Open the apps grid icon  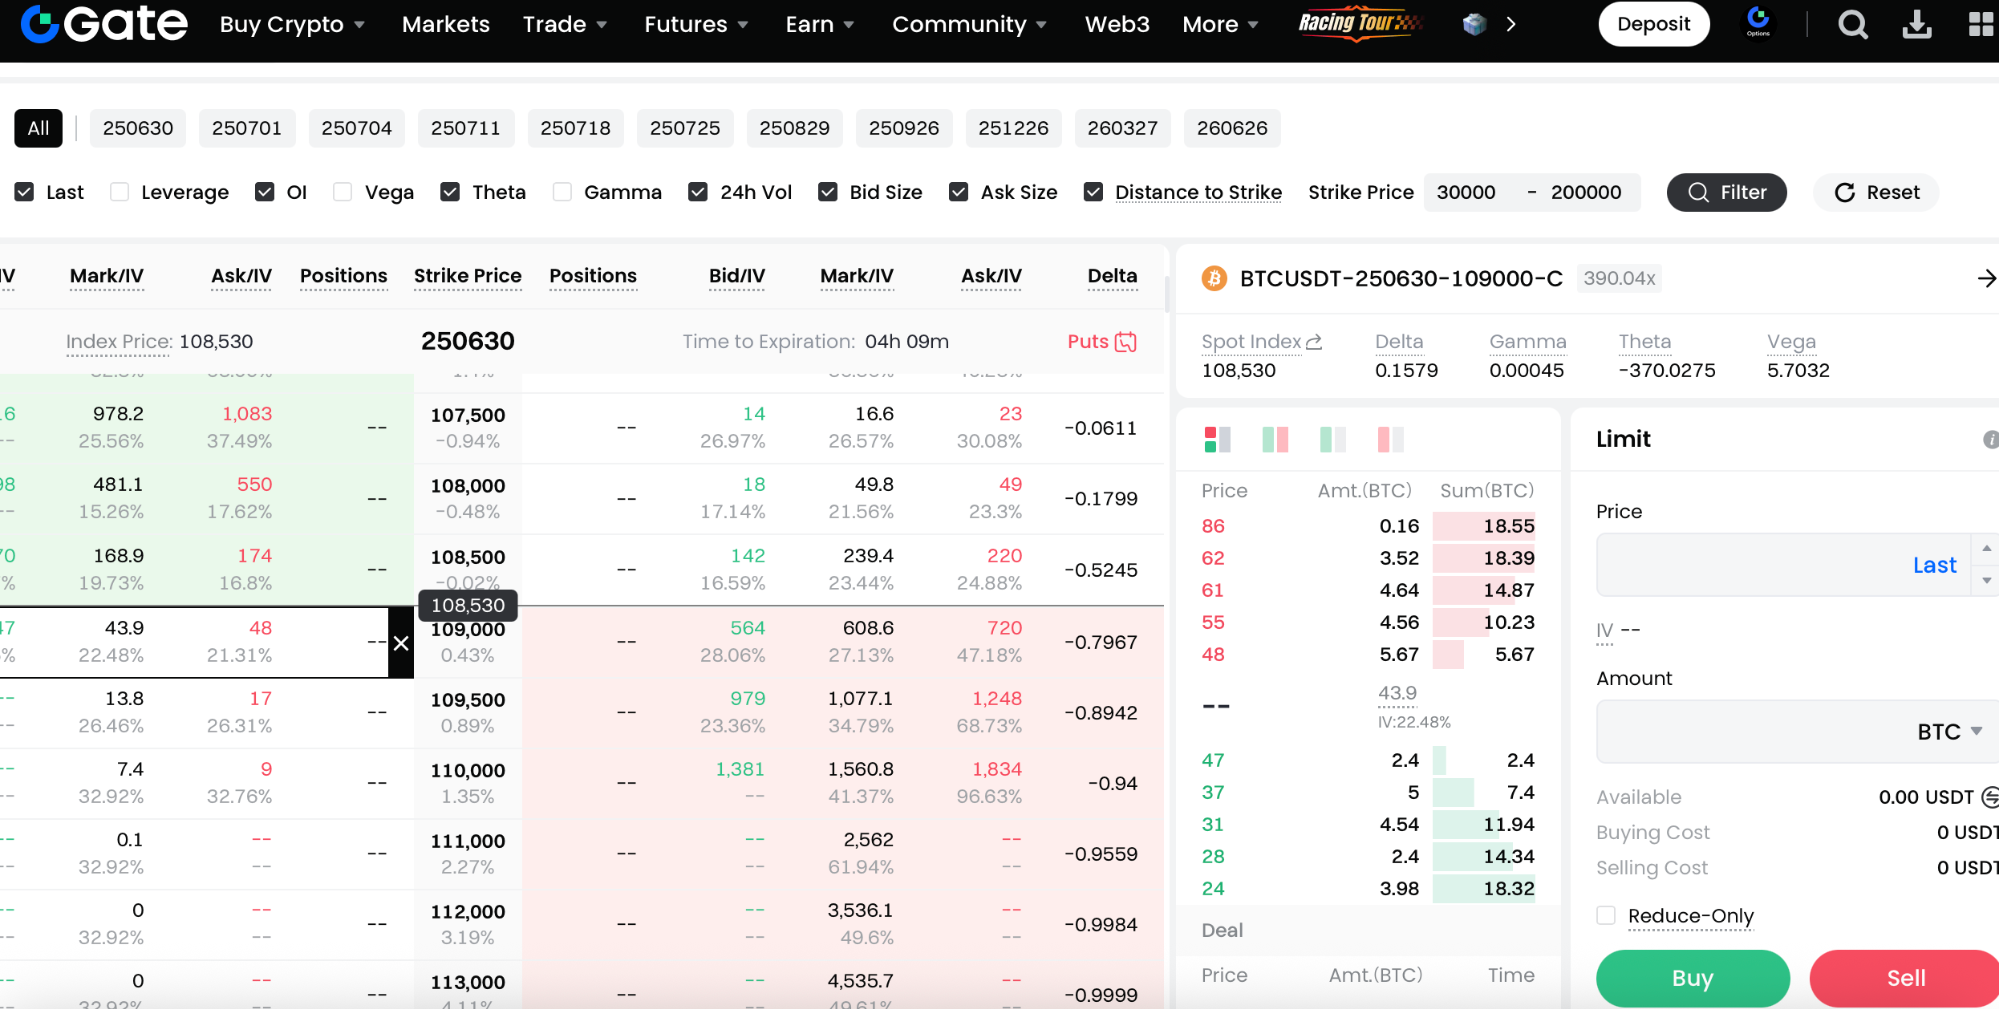coord(1980,24)
